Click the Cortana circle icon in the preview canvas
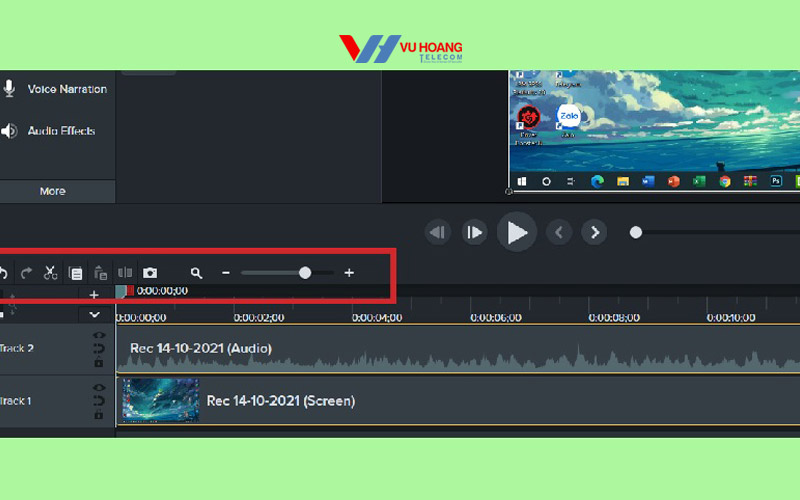 click(x=546, y=182)
